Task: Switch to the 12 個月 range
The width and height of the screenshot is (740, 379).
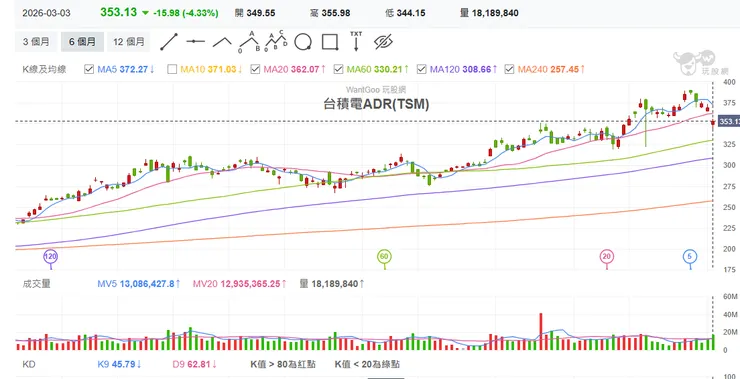Action: click(x=128, y=42)
